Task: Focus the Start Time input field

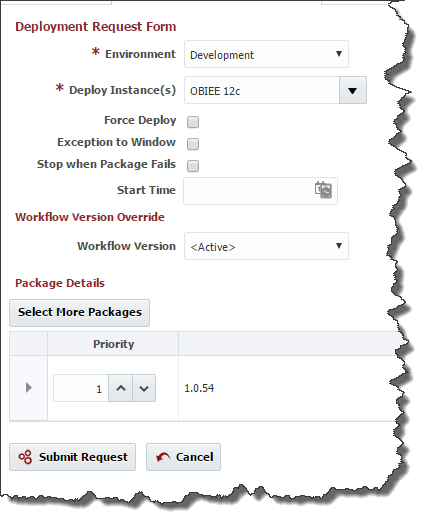Action: tap(260, 191)
